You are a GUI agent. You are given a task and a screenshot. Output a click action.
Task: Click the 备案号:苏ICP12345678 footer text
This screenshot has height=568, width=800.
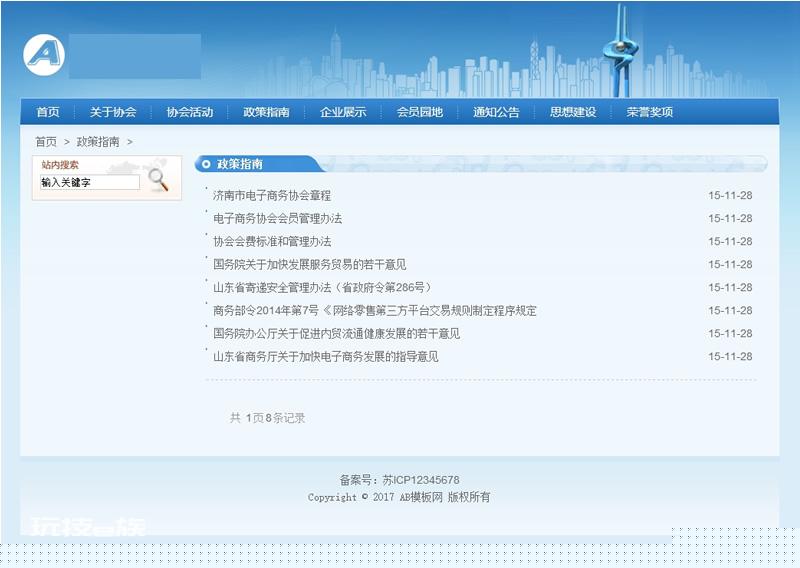[399, 480]
